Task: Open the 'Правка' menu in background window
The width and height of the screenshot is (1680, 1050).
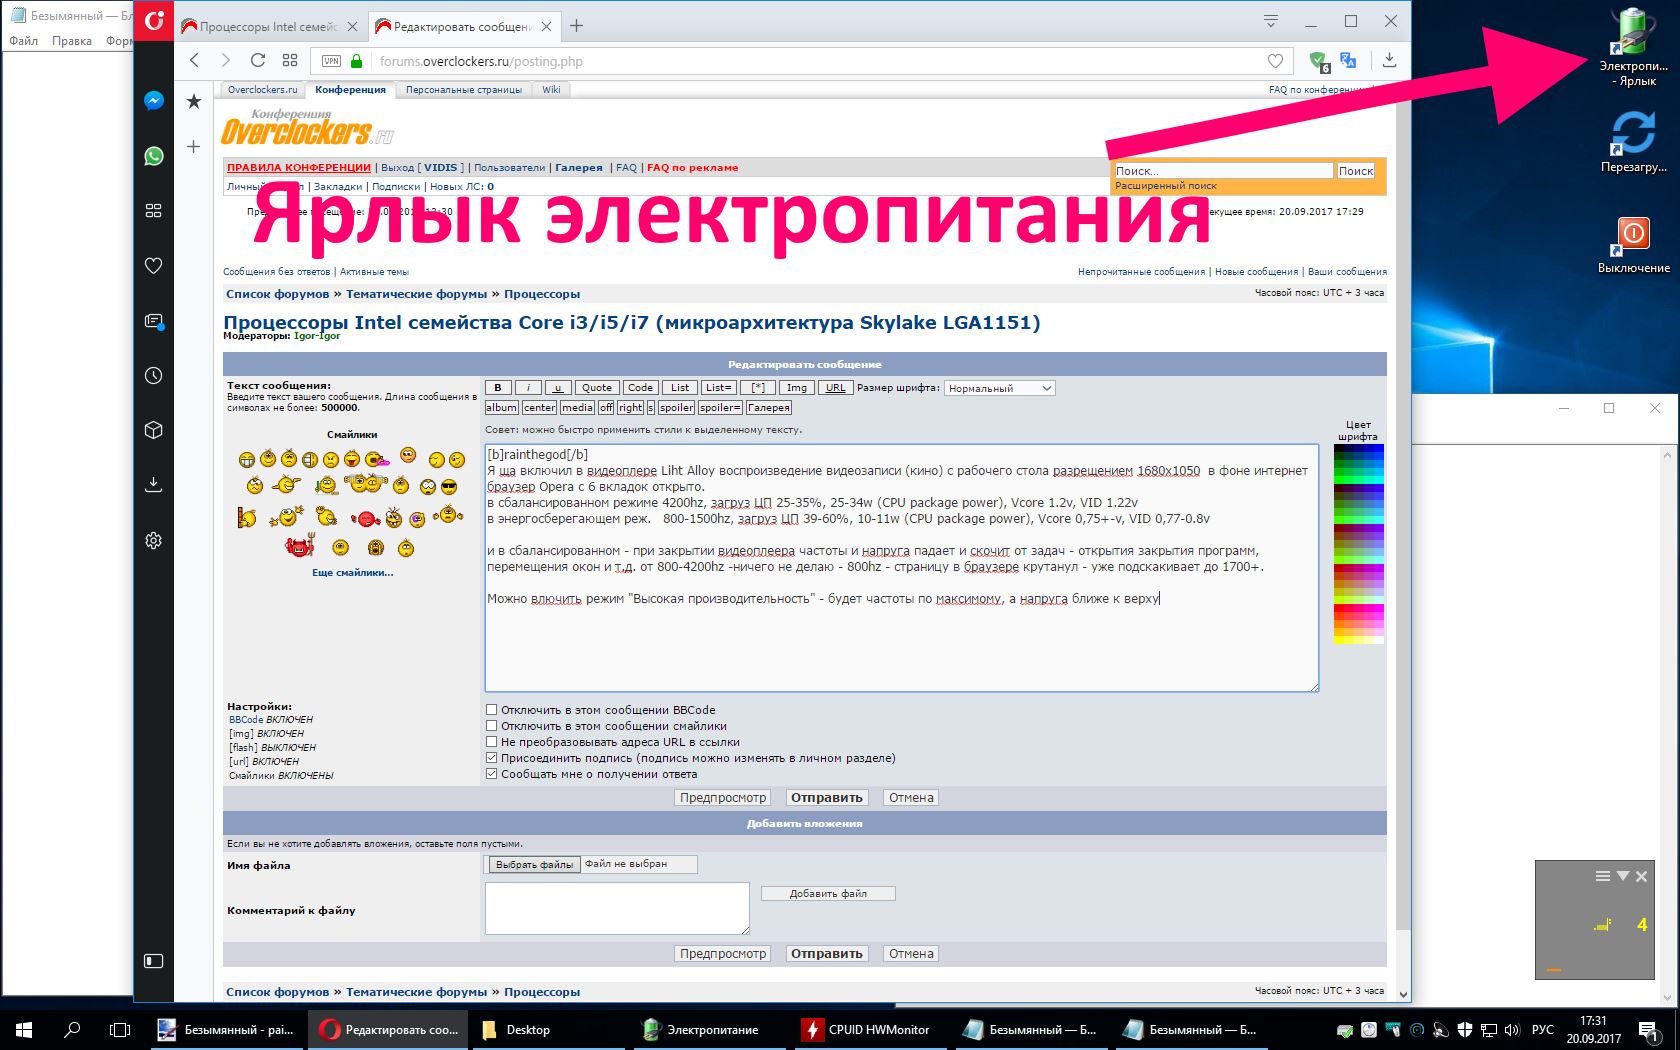Action: (72, 41)
